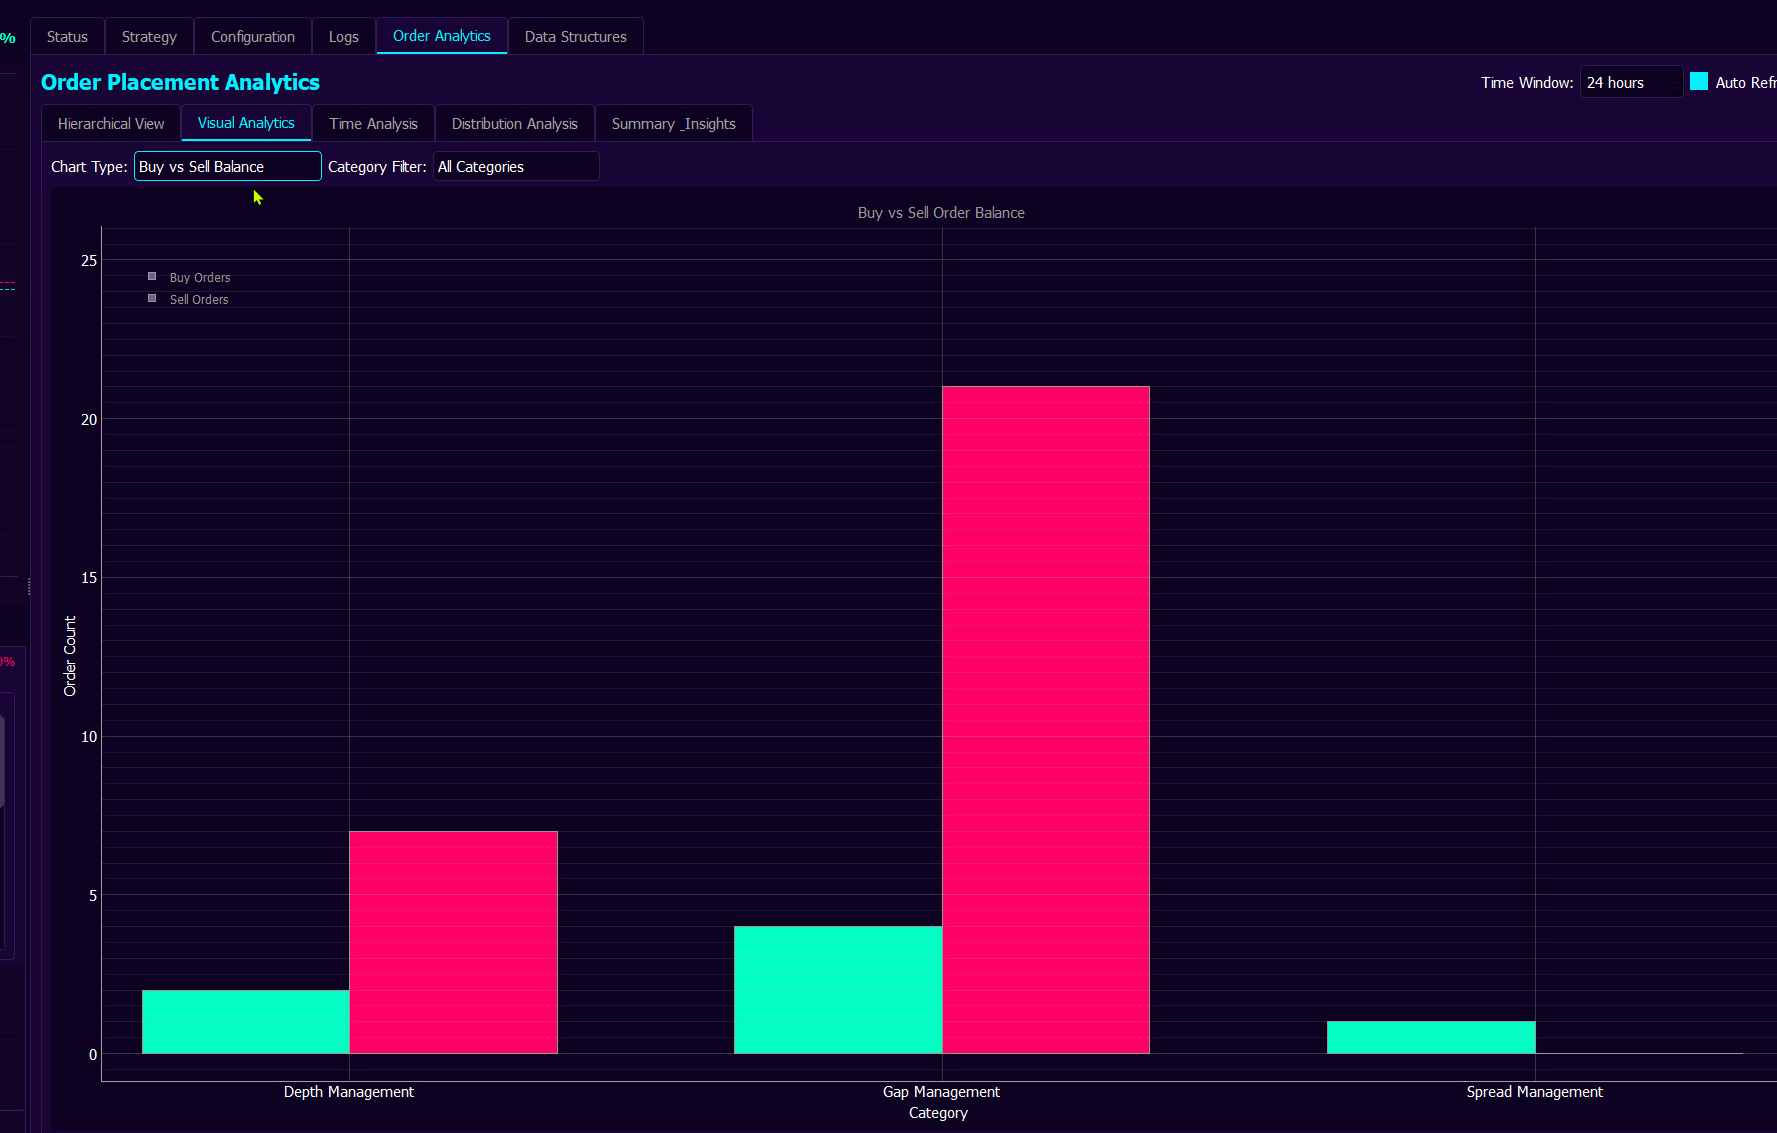Click the Sell Orders legend marker
Screen dimensions: 1777x1133
tap(152, 299)
